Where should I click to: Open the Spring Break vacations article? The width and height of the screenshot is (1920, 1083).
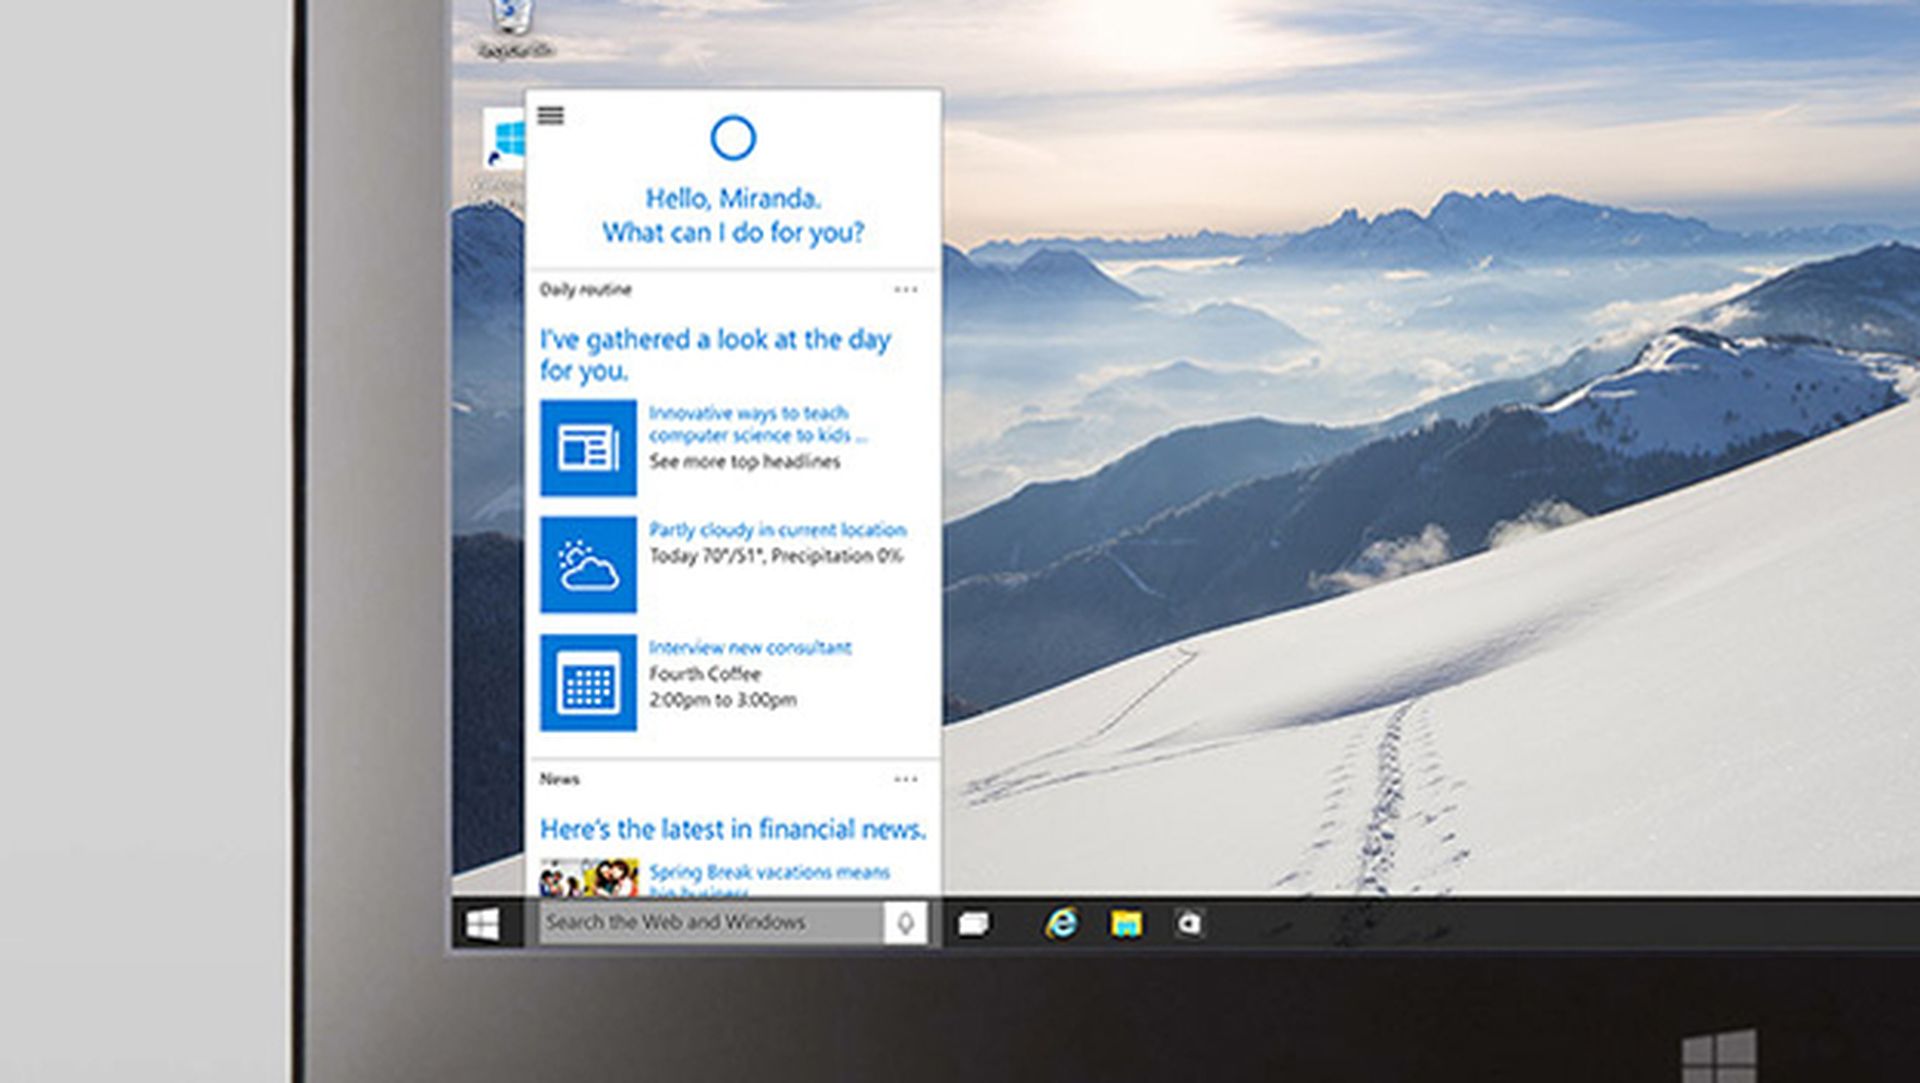(770, 872)
